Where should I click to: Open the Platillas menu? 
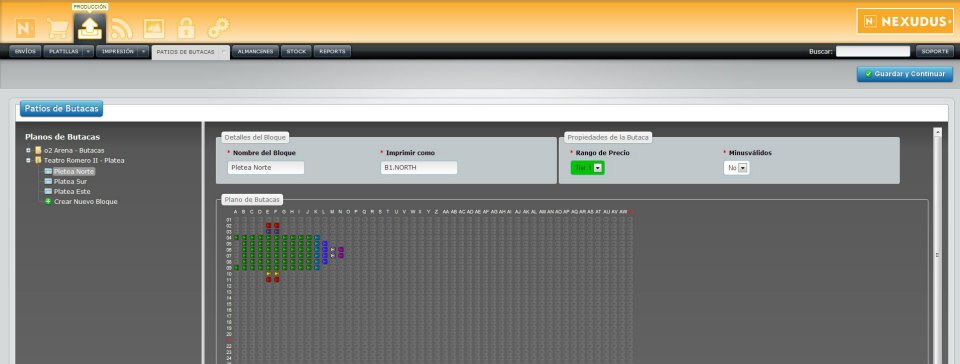[x=64, y=51]
